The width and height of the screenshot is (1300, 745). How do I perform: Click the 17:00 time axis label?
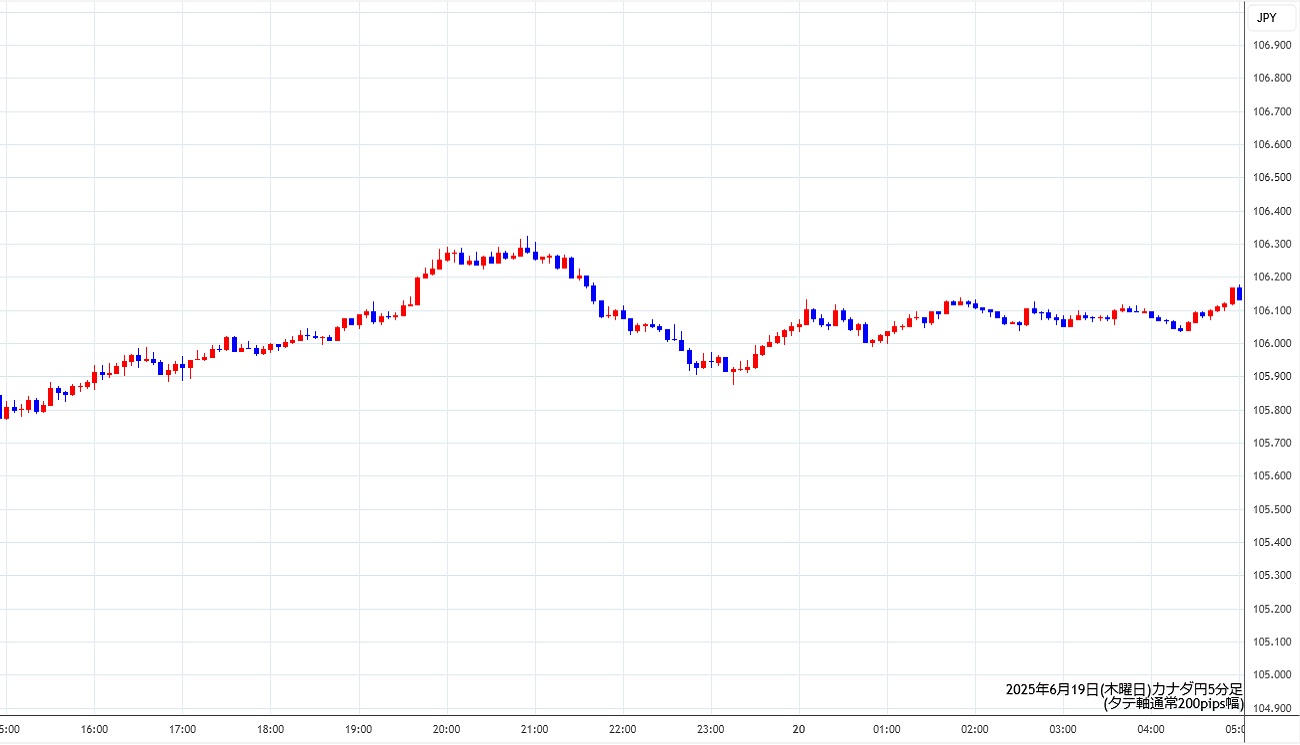click(x=182, y=729)
